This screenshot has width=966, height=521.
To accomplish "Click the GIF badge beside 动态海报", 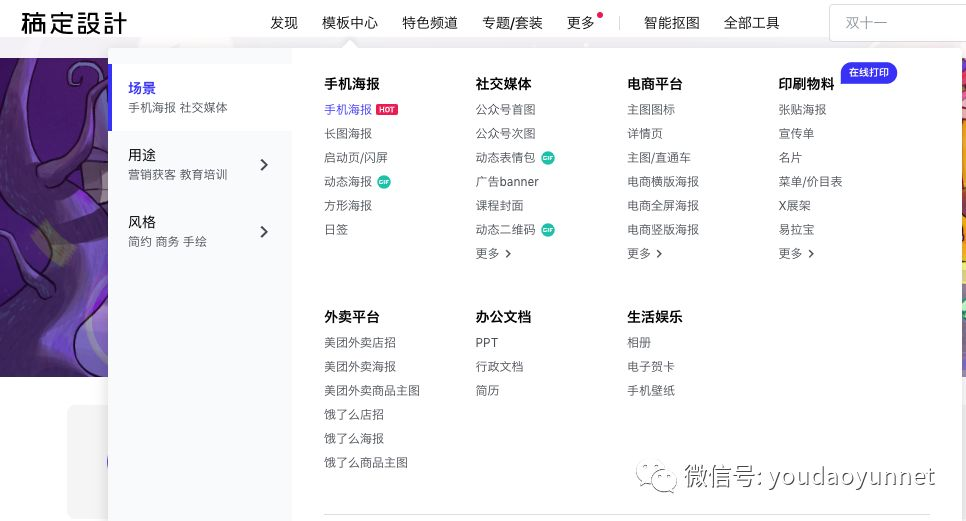I will pyautogui.click(x=384, y=182).
